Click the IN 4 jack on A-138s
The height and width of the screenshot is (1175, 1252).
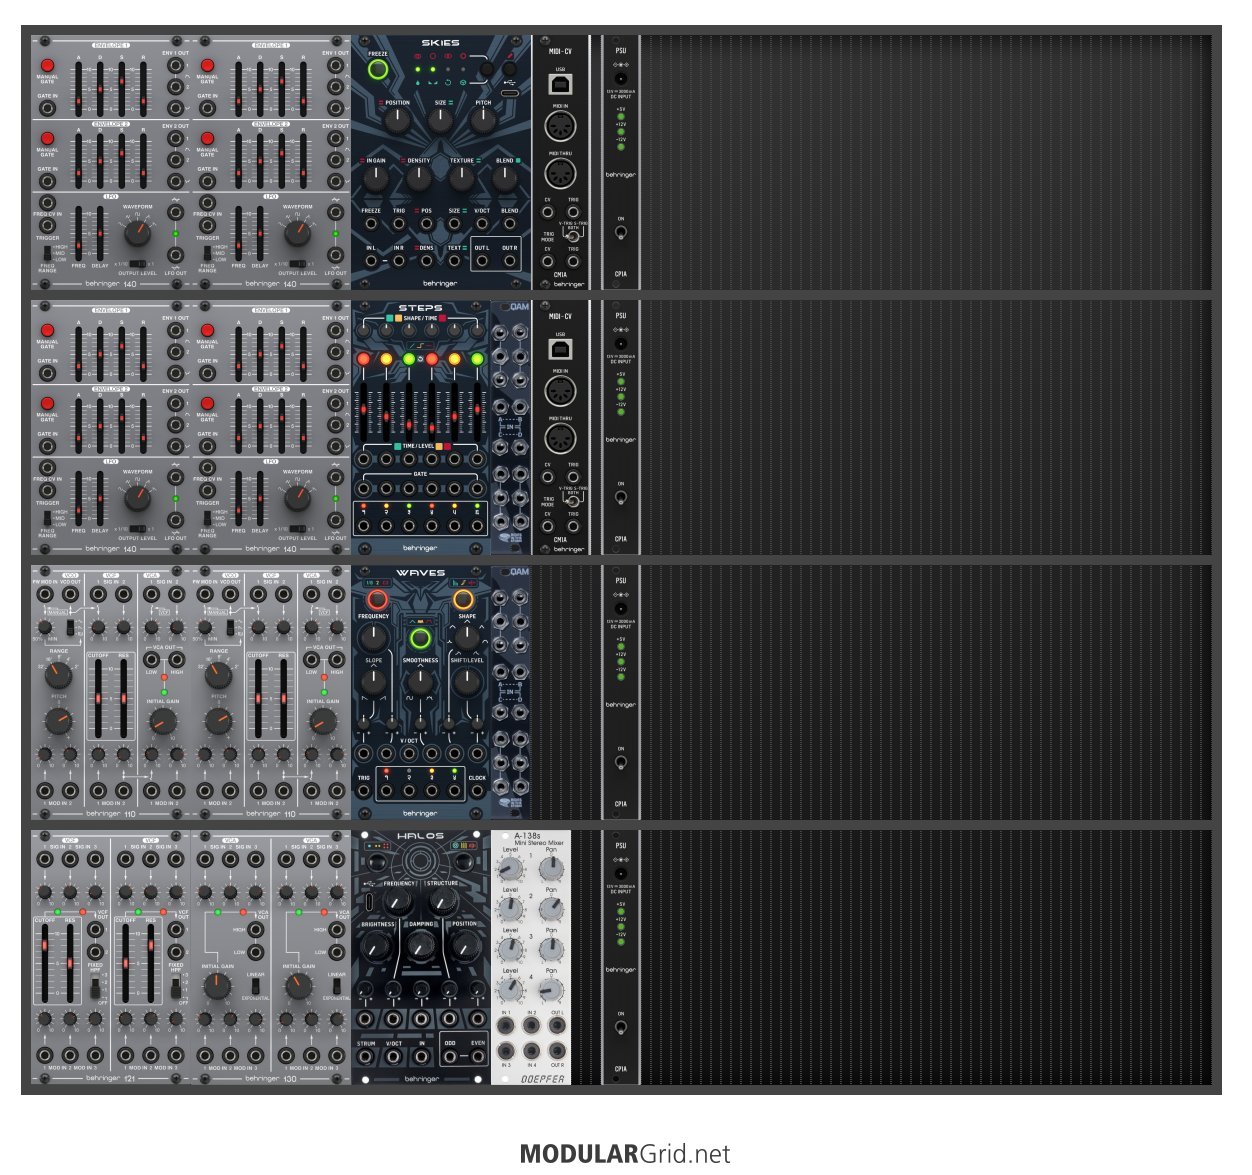[x=531, y=1052]
